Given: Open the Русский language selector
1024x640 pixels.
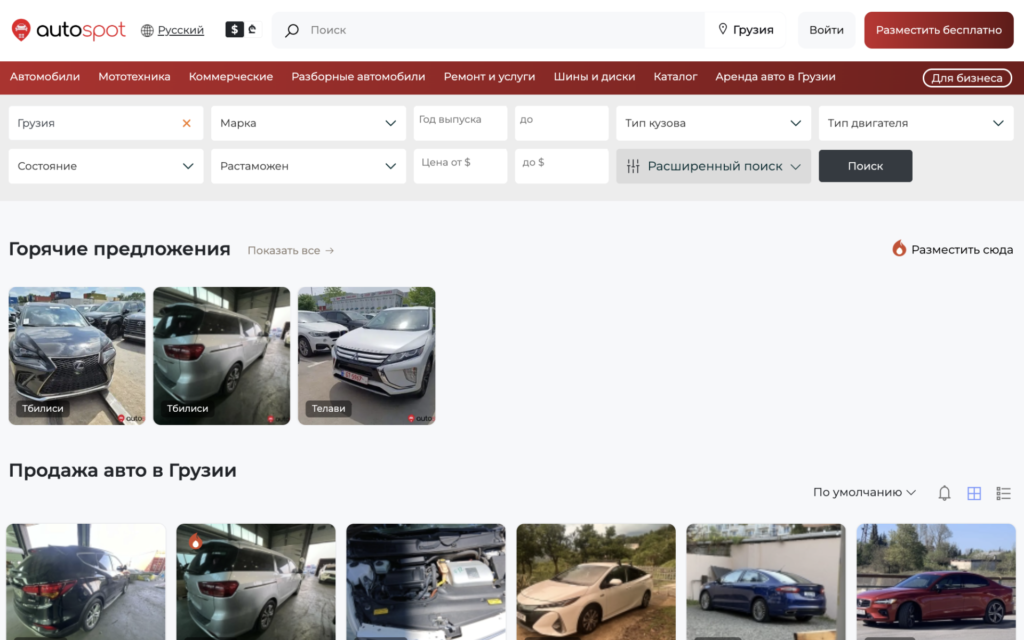Looking at the screenshot, I should (181, 30).
